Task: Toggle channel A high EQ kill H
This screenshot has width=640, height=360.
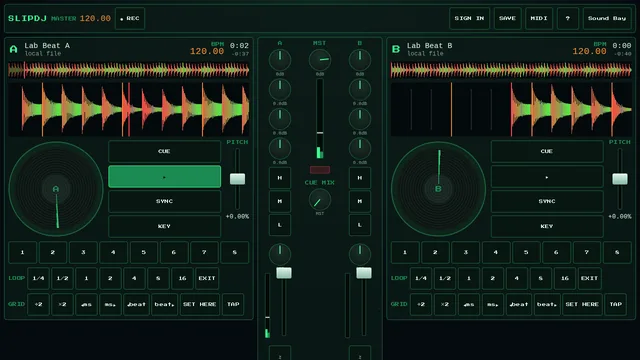Action: 280,178
